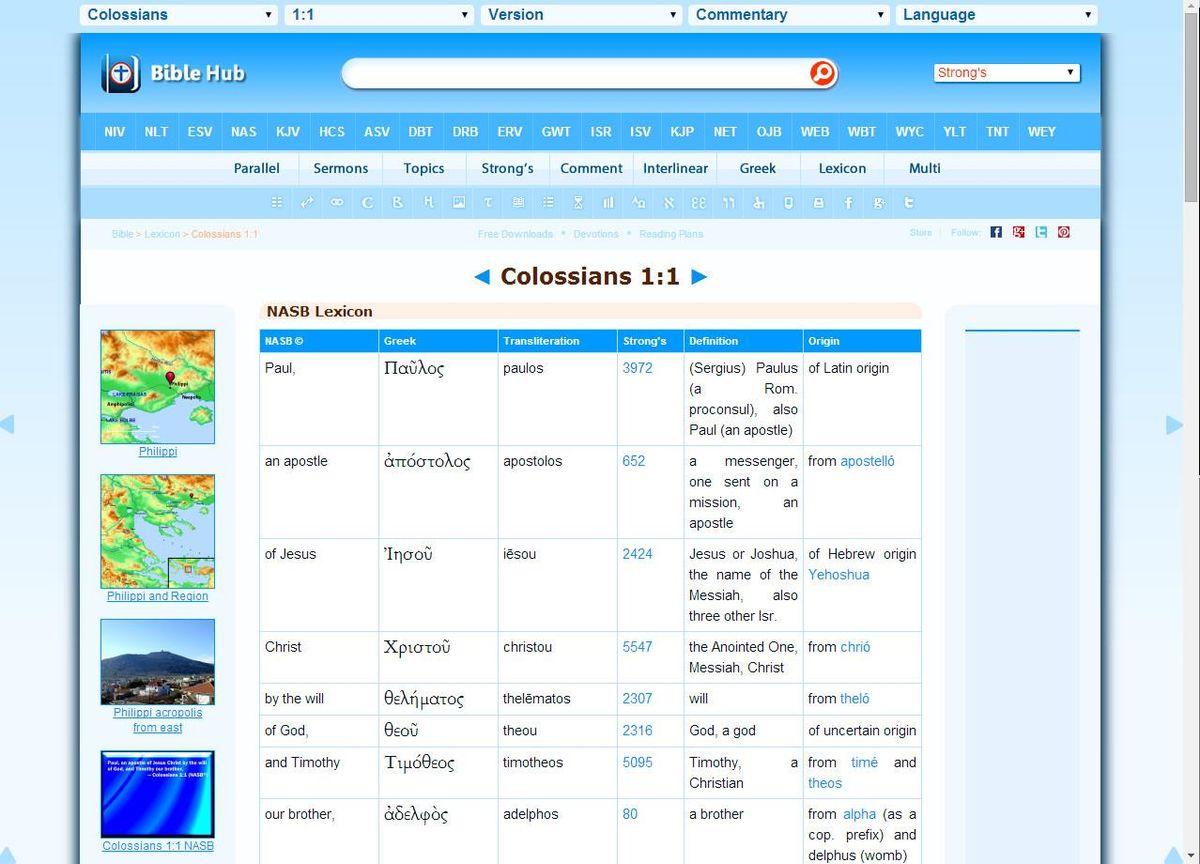Open the Philippi map thumbnail
Image resolution: width=1200 pixels, height=864 pixels.
(158, 387)
